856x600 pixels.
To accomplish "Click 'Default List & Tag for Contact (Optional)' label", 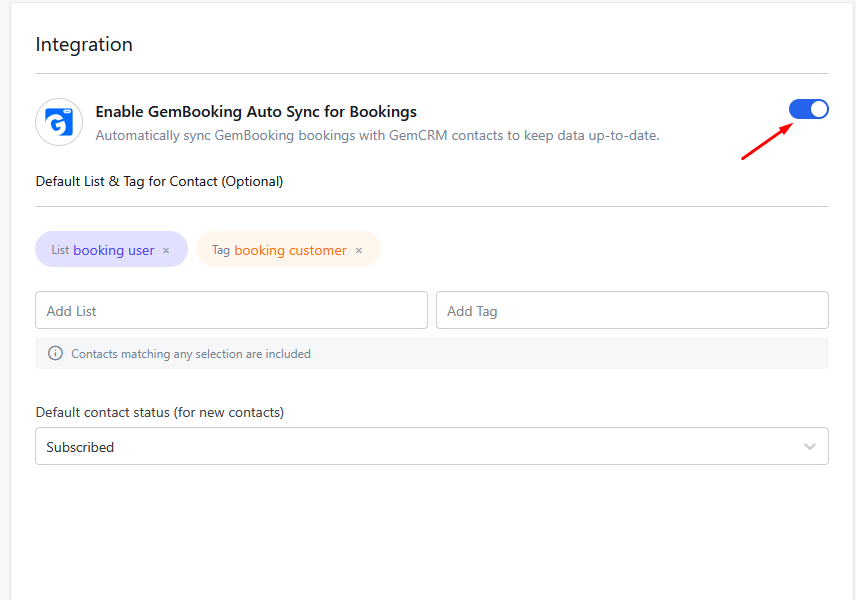I will (x=159, y=181).
